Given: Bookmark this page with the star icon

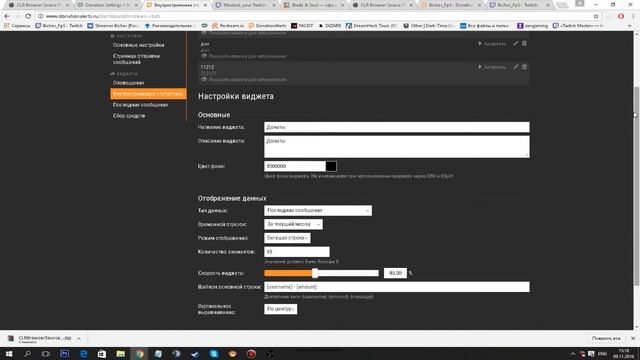Looking at the screenshot, I should [596, 16].
